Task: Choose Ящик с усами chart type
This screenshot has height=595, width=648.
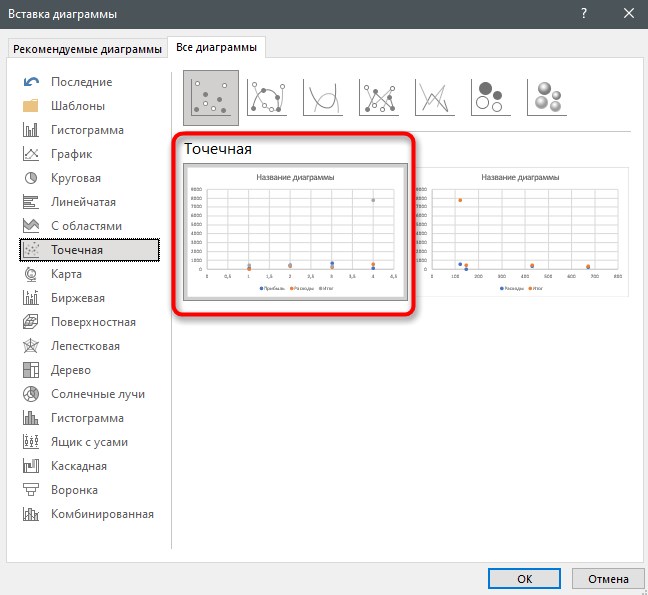Action: pos(89,442)
